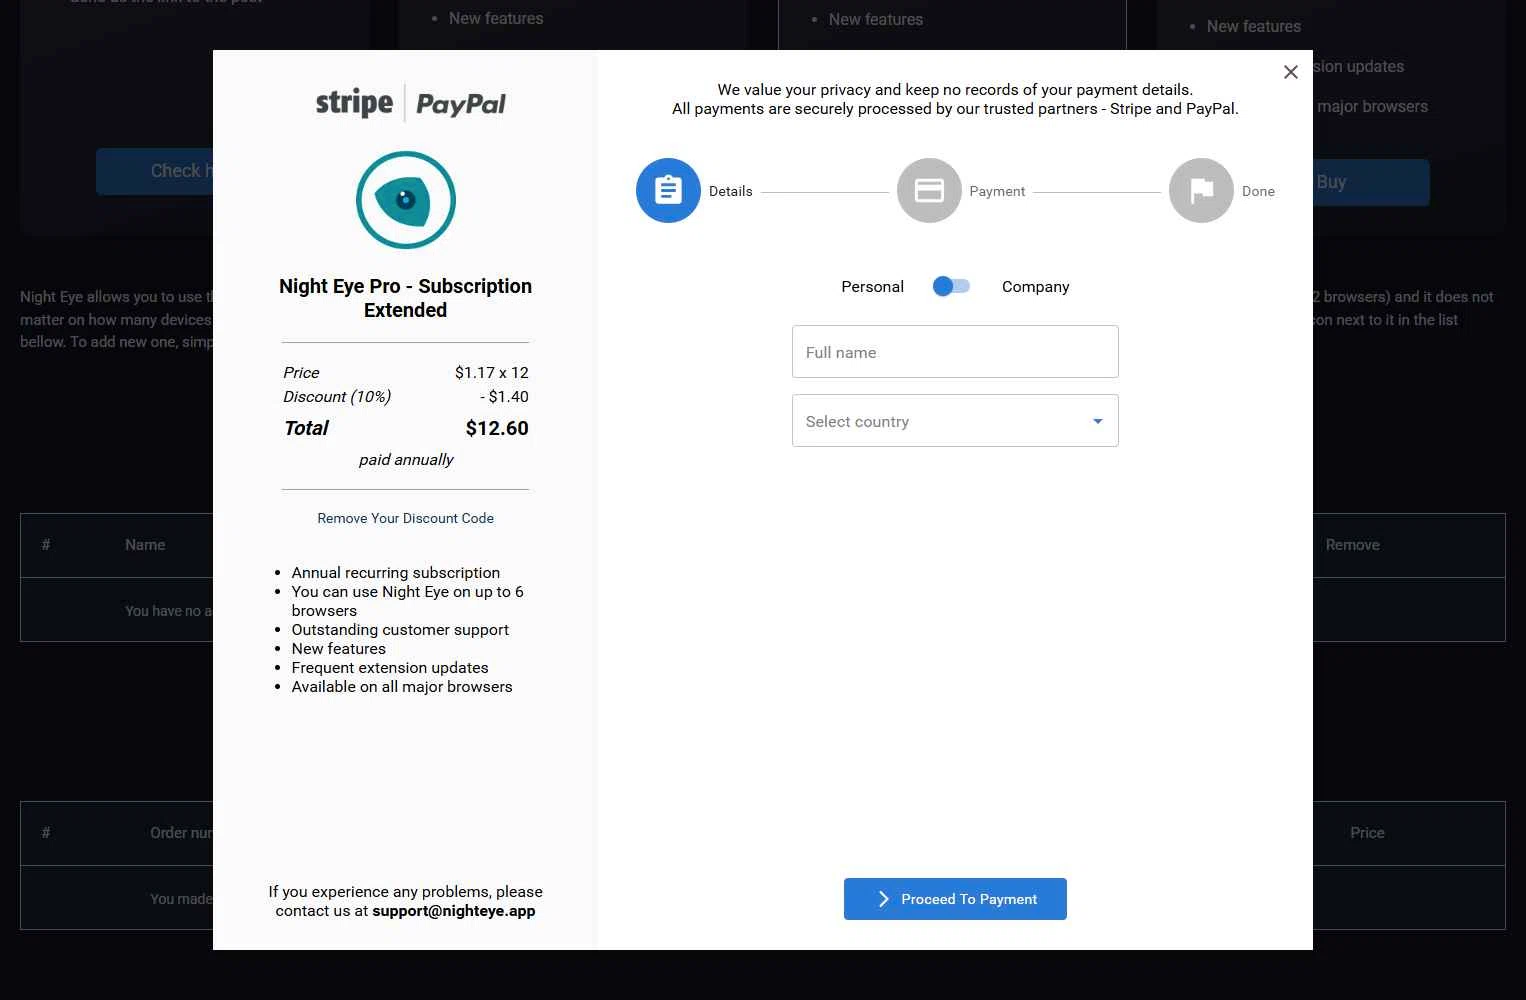Click the Details step label
The width and height of the screenshot is (1526, 1000).
point(730,191)
